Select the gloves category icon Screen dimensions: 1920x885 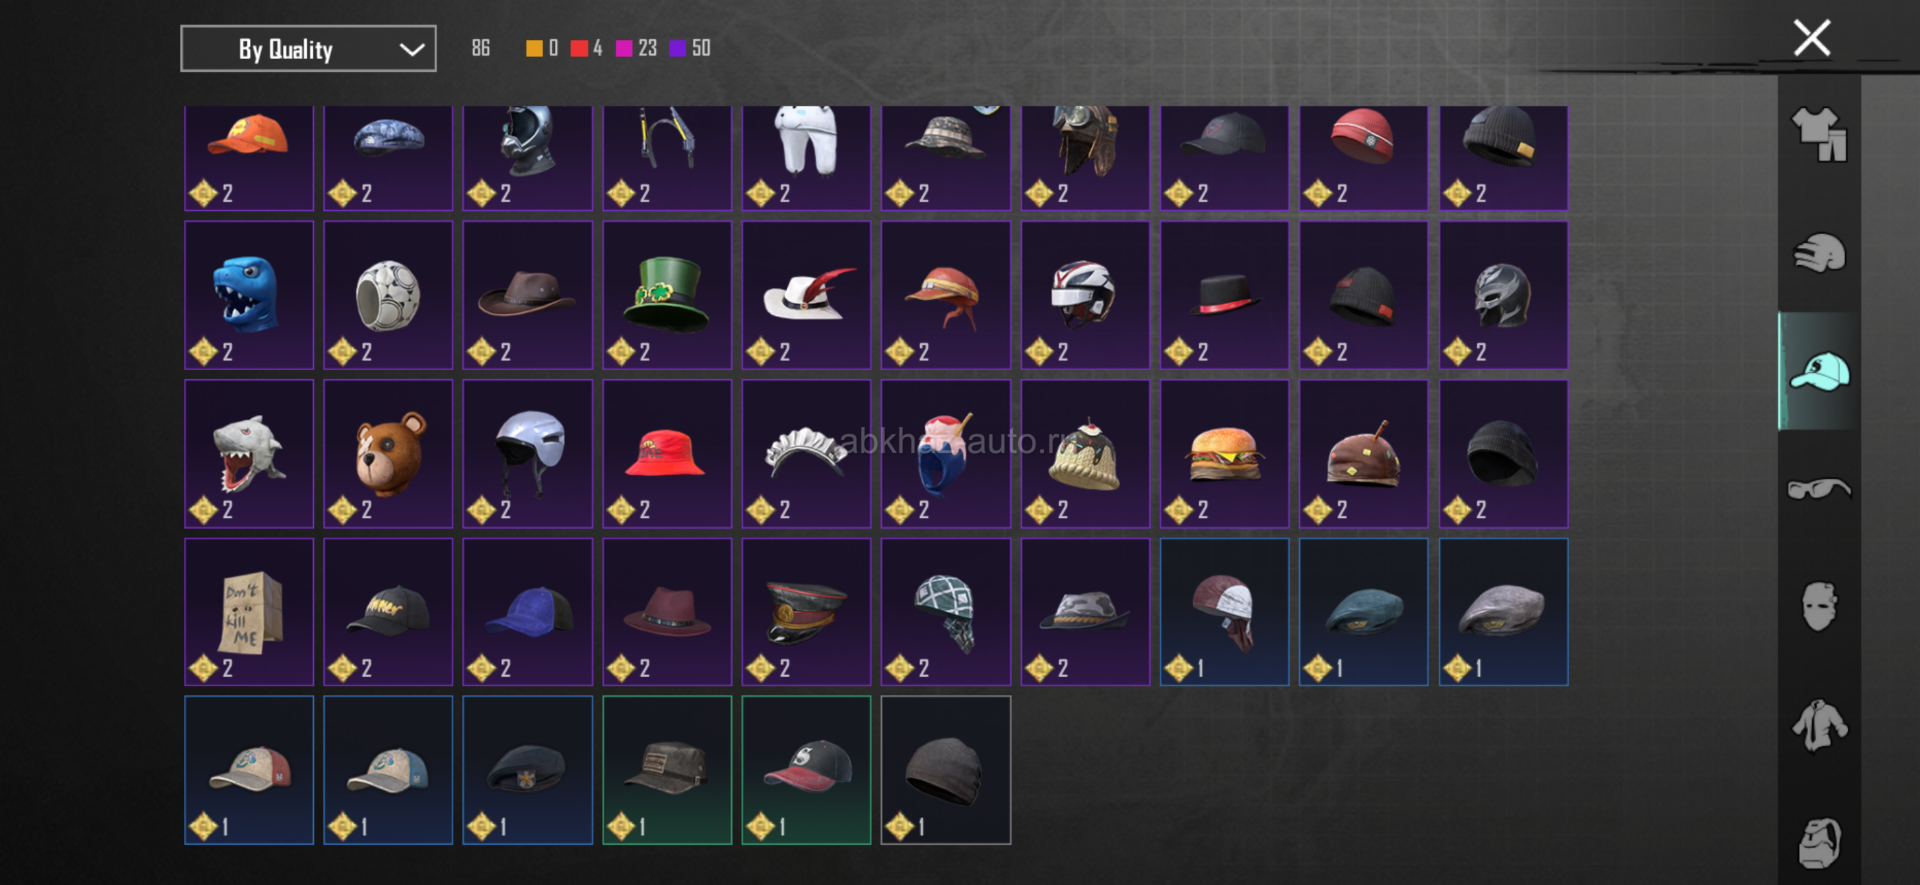coord(1819,253)
